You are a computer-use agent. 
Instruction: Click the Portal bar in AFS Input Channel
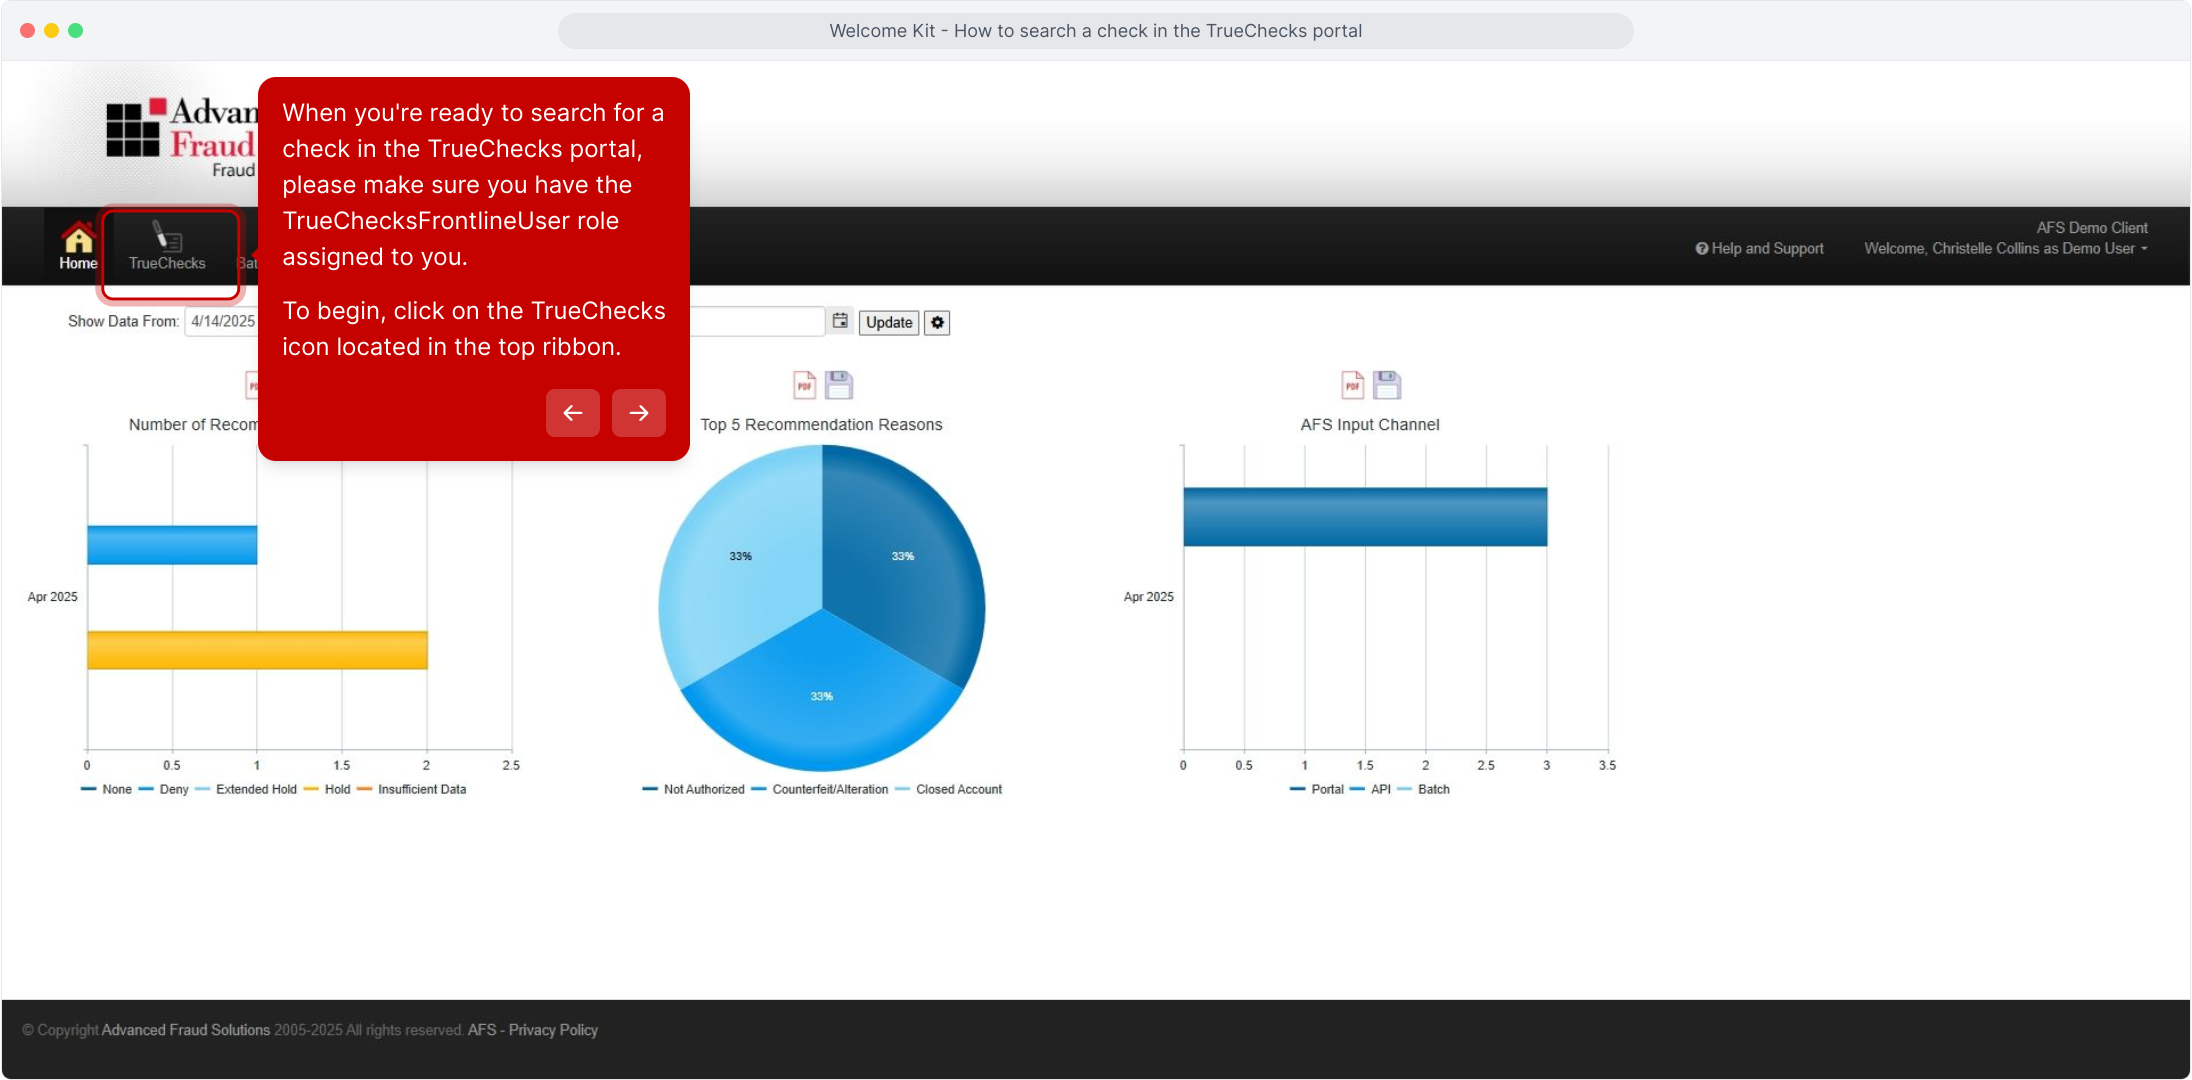[1365, 517]
